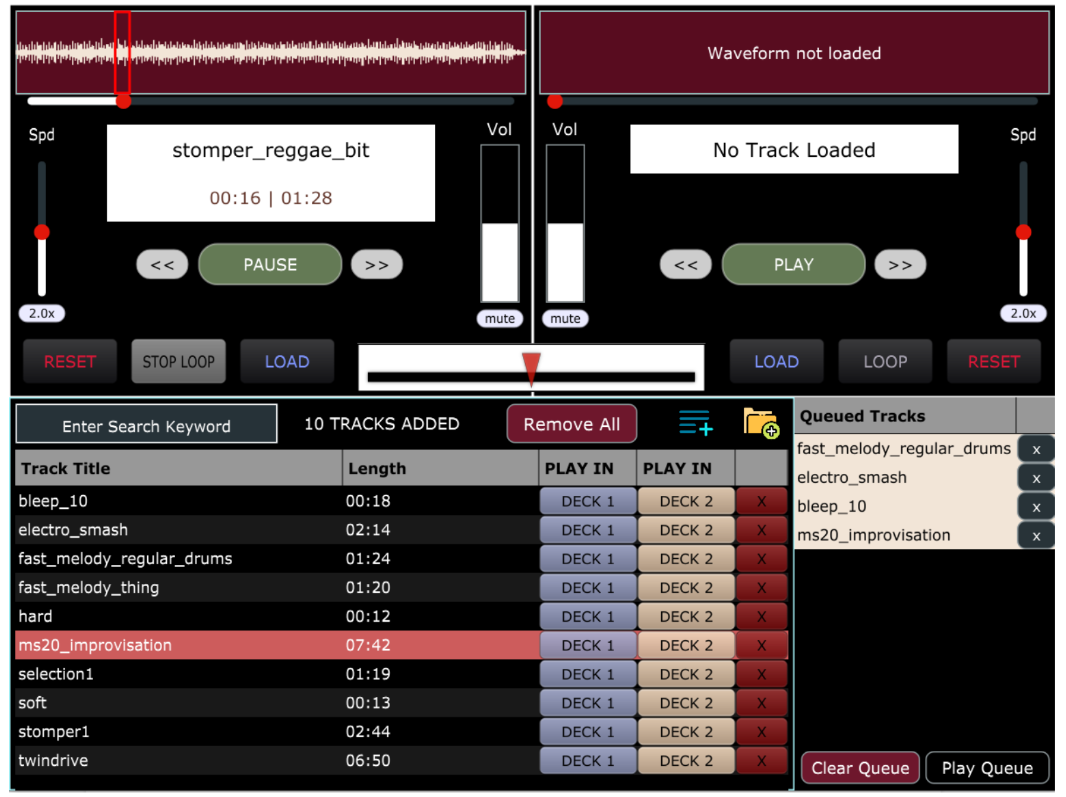
Task: Remove bleep_10 from queued tracks
Action: pos(1036,507)
